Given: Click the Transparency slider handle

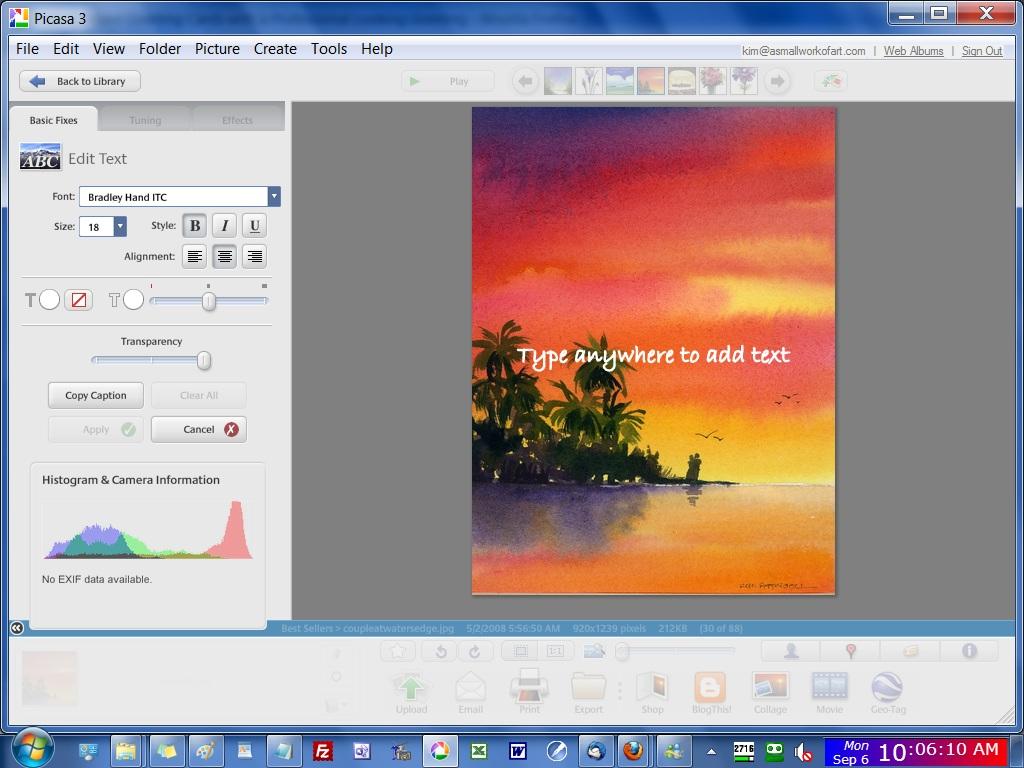Looking at the screenshot, I should tap(204, 360).
